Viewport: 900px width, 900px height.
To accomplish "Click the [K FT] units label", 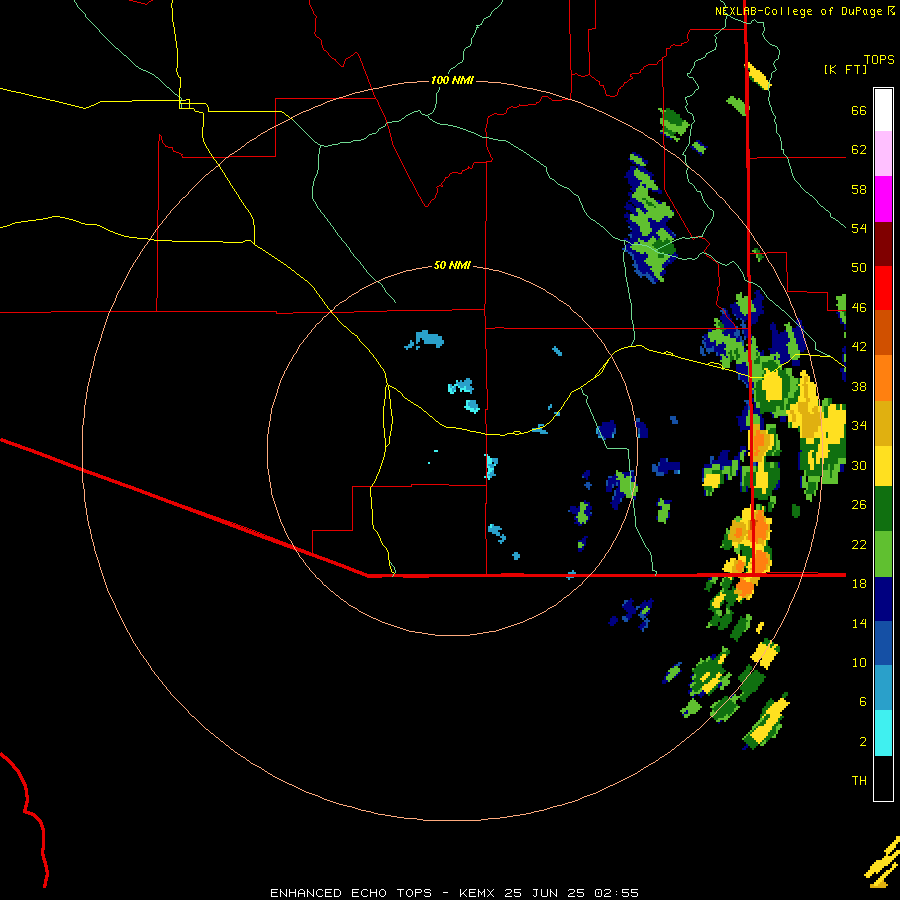I will [x=845, y=69].
